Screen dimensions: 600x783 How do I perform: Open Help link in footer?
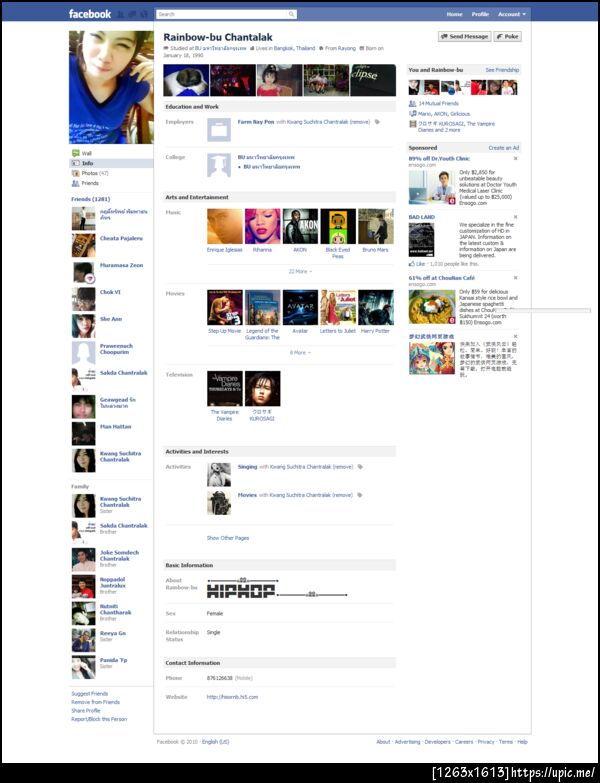(x=522, y=742)
